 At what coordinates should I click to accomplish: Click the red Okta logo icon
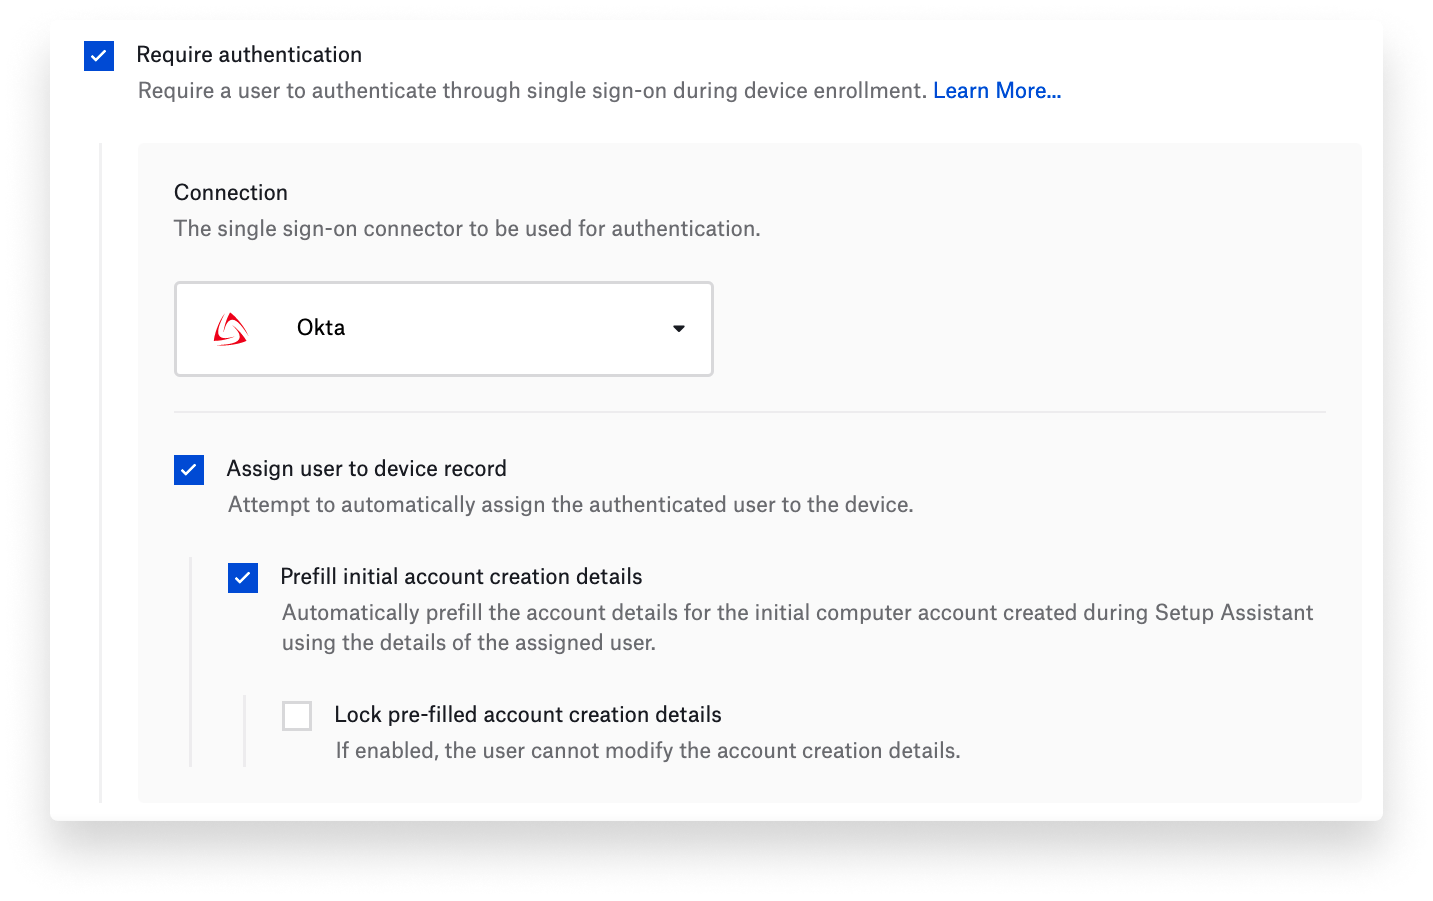point(230,329)
